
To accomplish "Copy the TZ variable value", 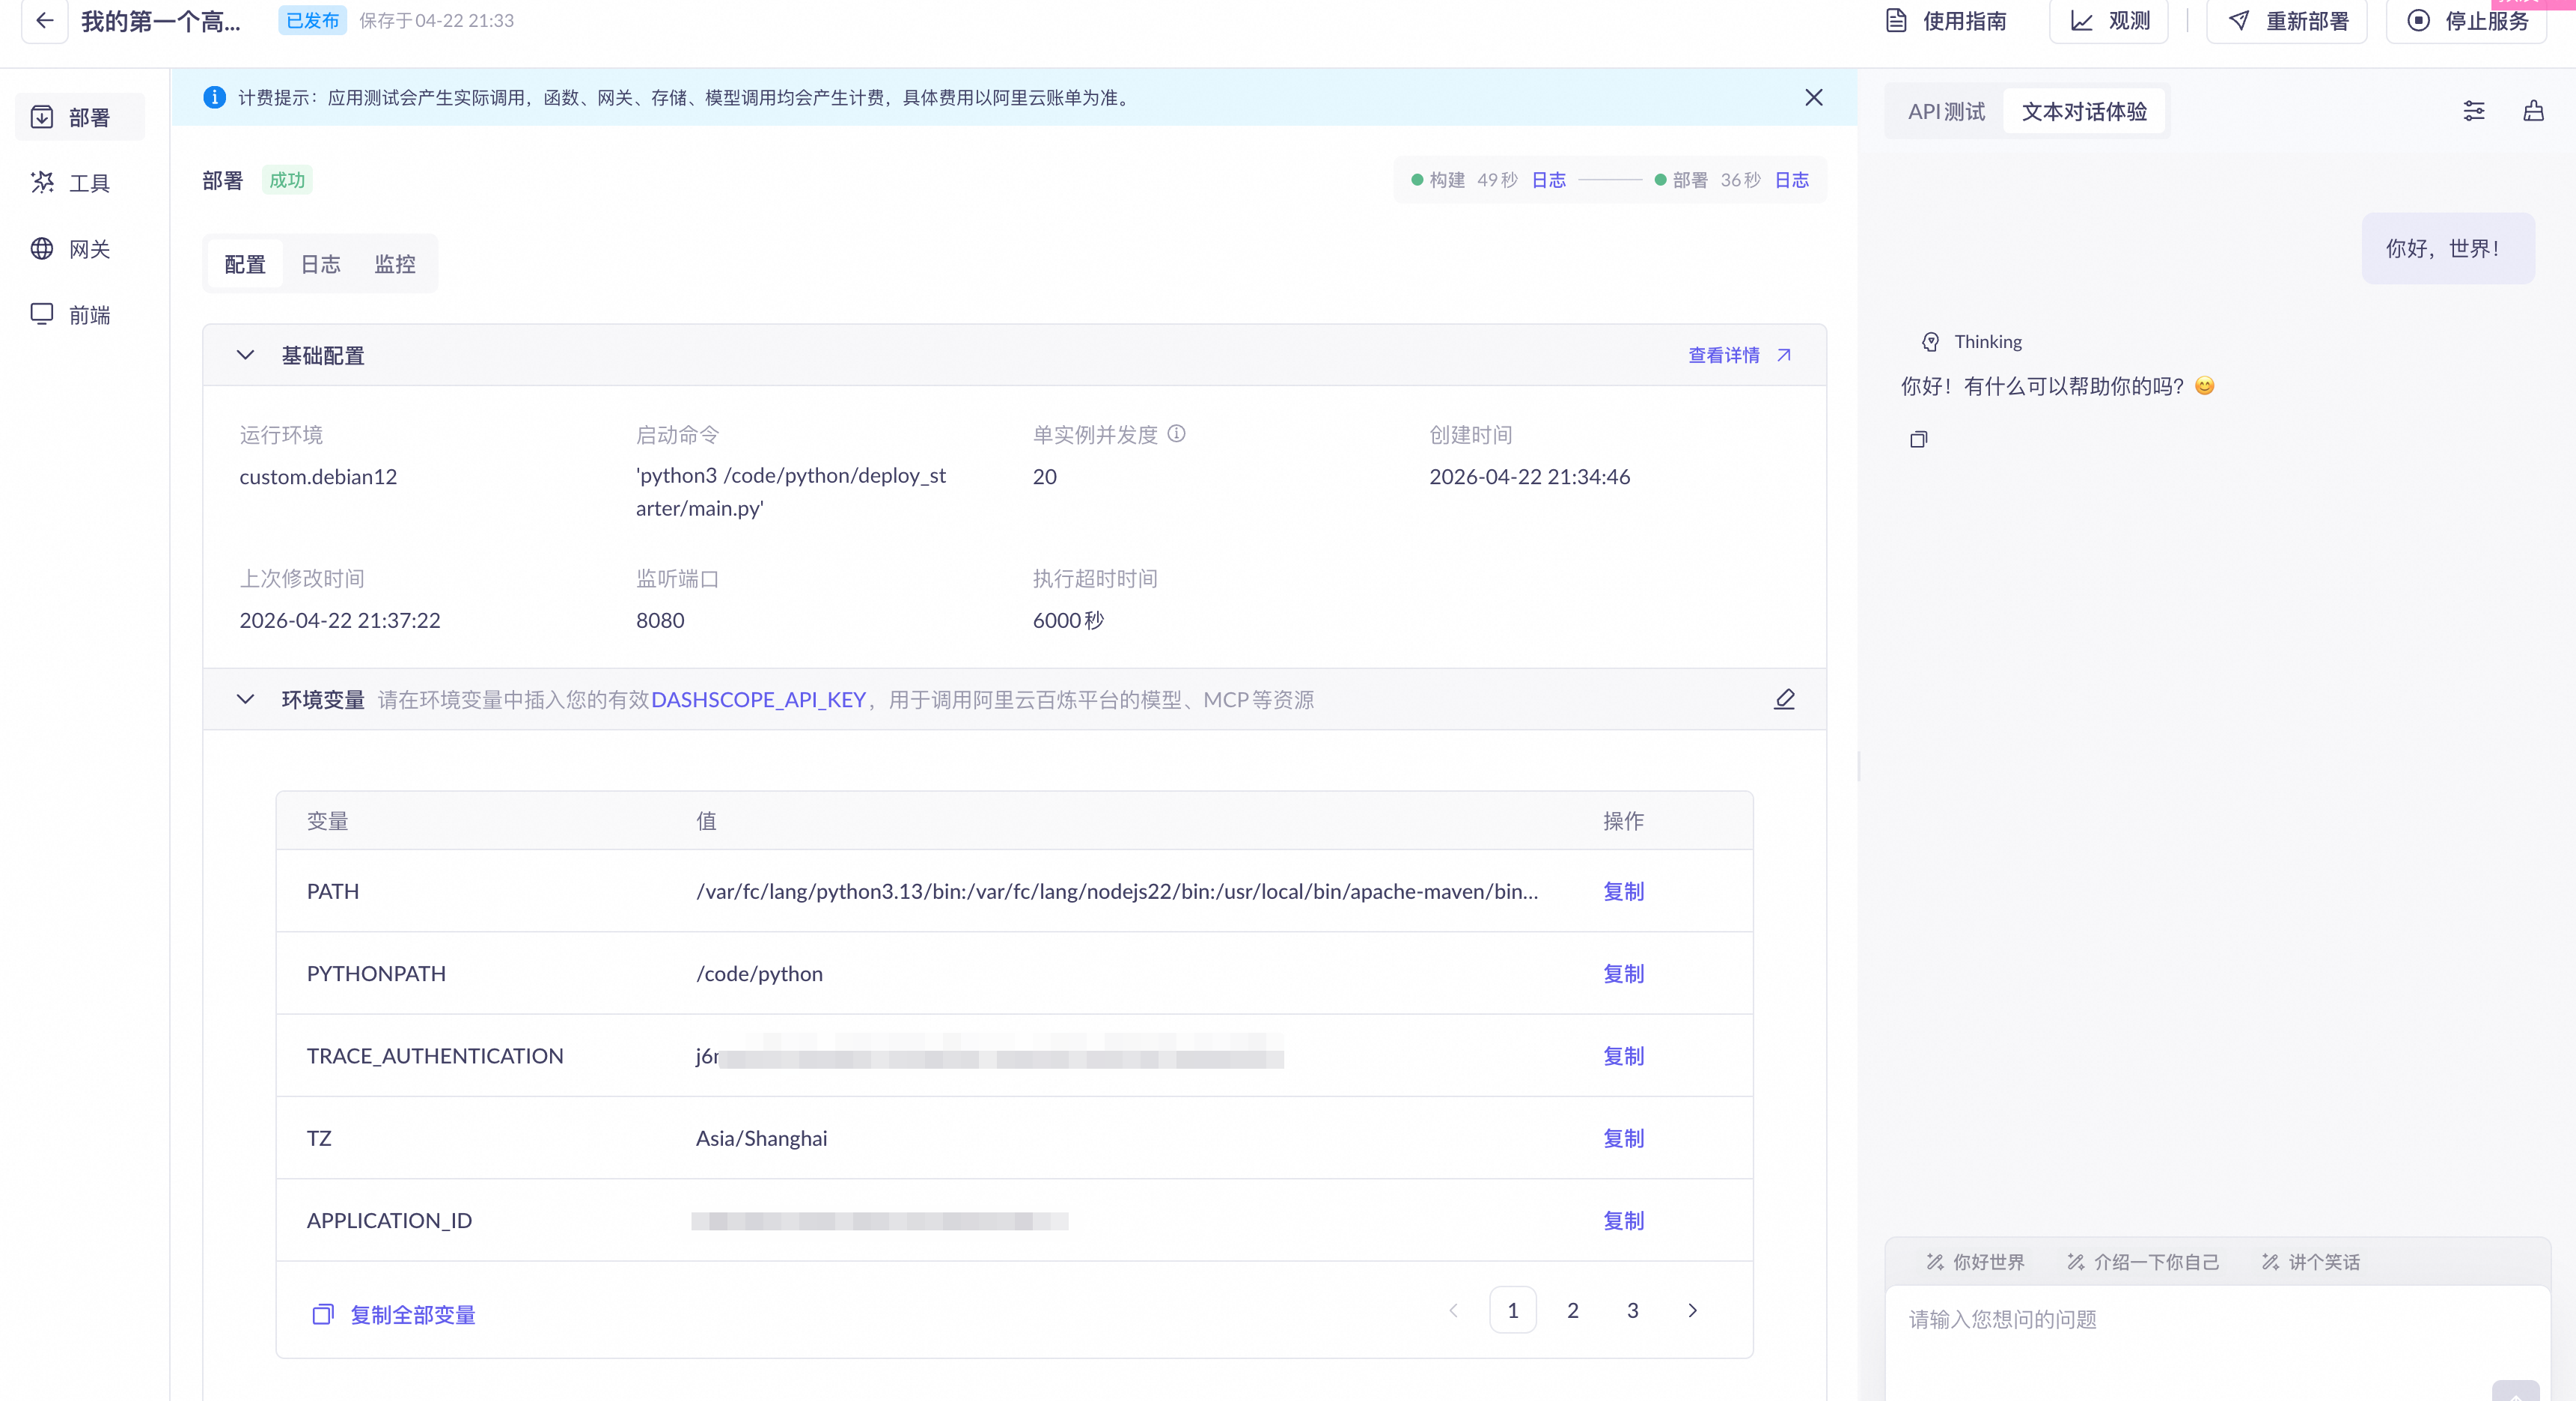I will point(1624,1138).
